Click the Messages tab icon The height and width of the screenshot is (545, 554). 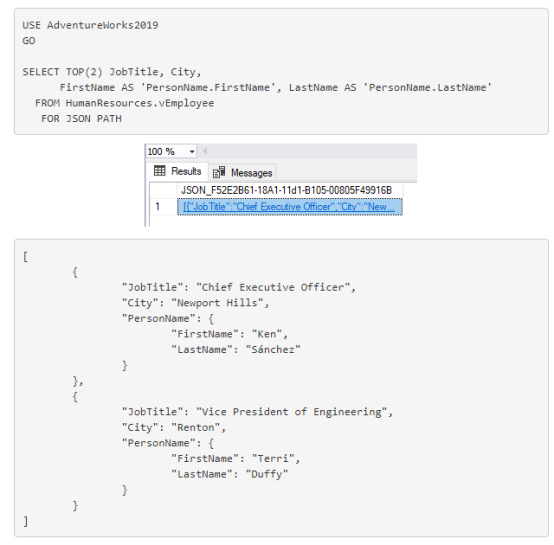pyautogui.click(x=219, y=172)
